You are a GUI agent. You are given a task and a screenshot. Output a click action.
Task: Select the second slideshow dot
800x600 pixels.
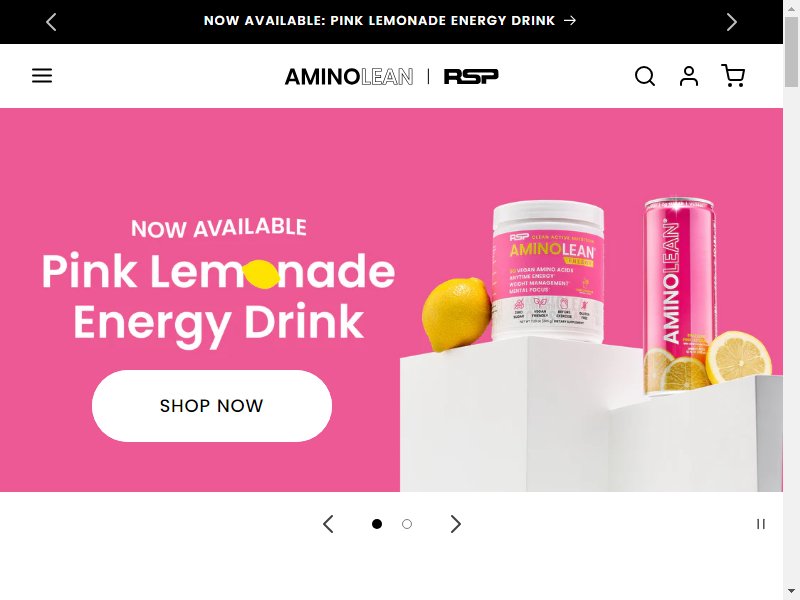[x=407, y=524]
